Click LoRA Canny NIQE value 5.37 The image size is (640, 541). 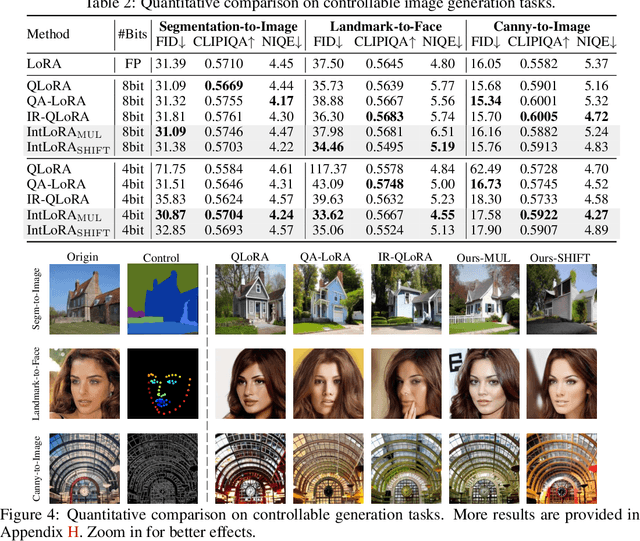(x=596, y=64)
